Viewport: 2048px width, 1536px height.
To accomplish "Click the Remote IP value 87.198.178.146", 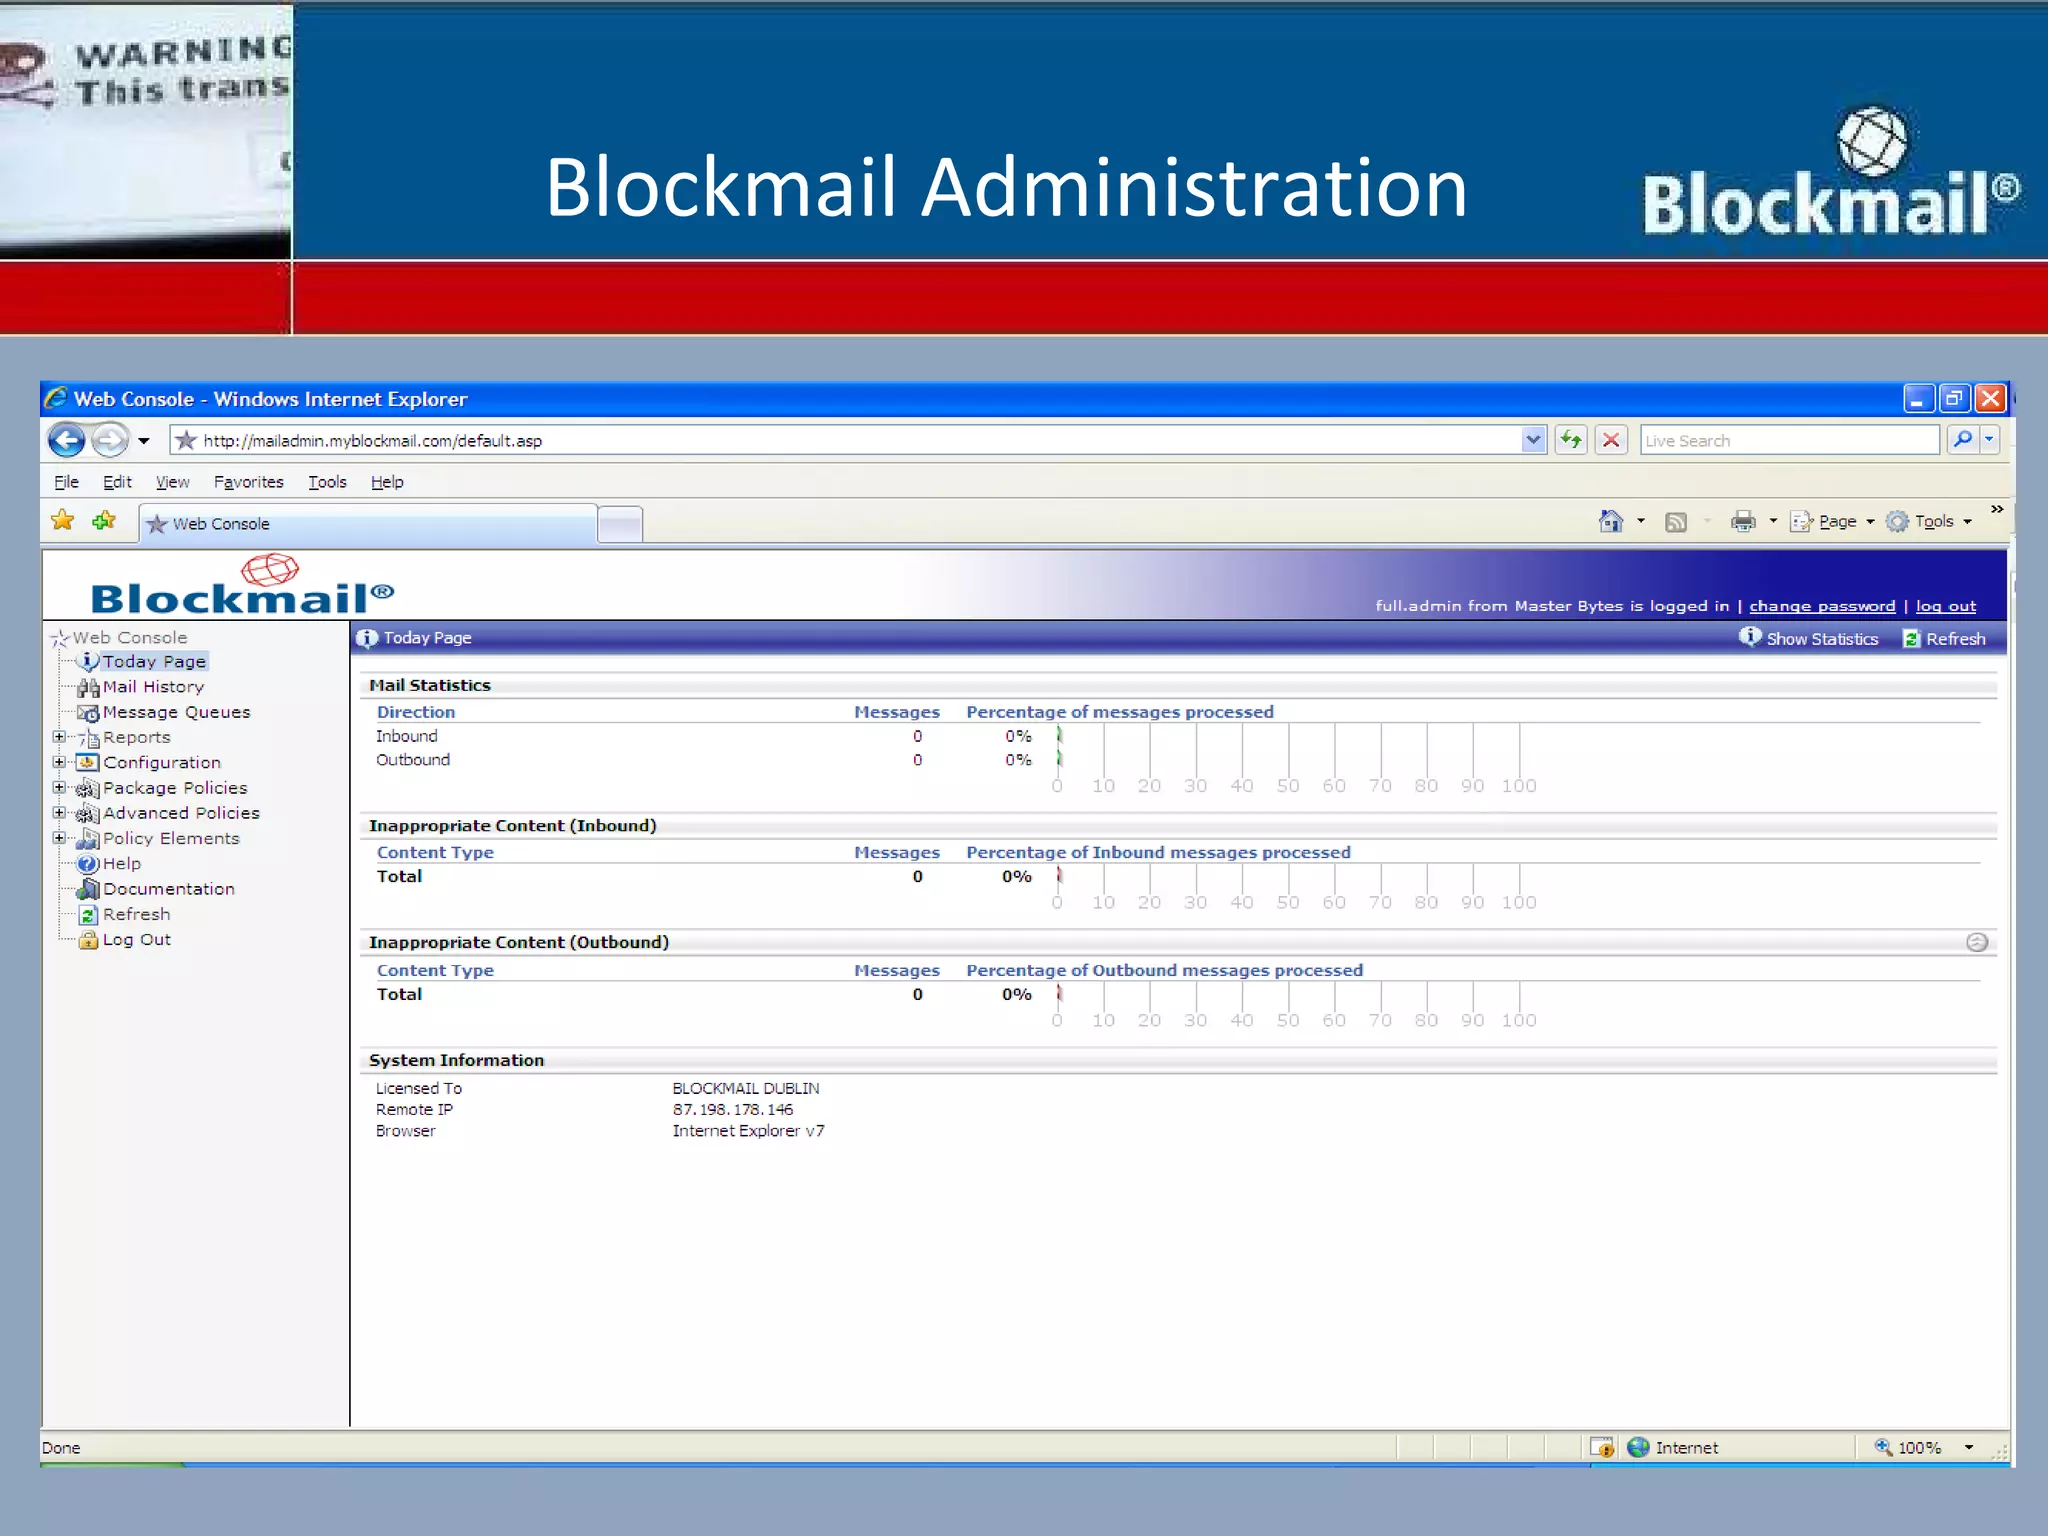I will [x=732, y=1109].
